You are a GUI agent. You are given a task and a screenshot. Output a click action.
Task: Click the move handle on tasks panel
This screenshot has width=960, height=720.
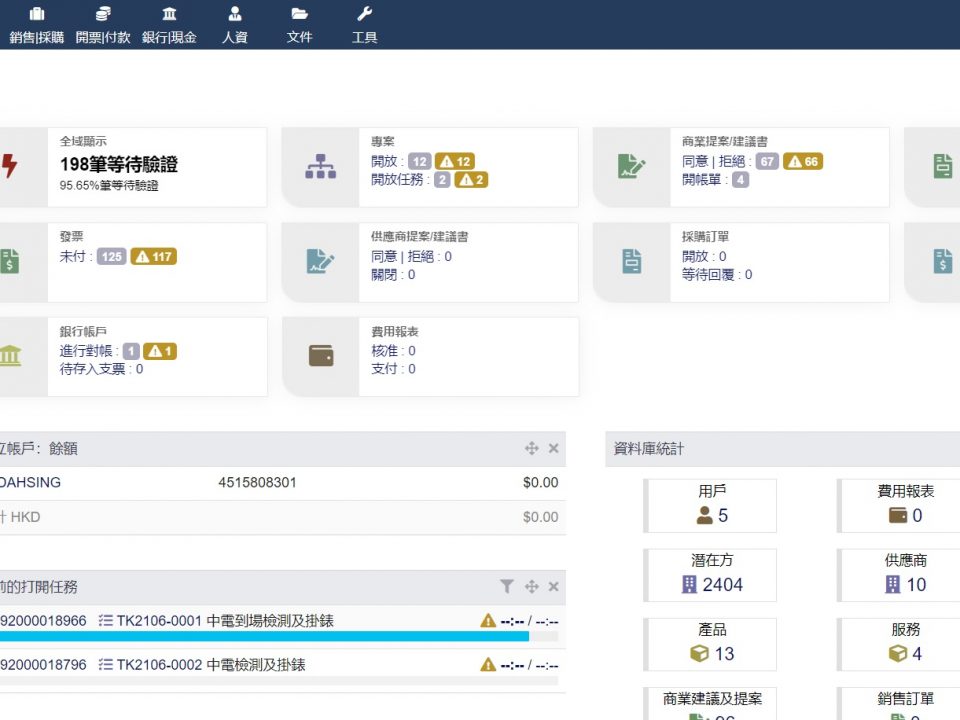coord(531,587)
